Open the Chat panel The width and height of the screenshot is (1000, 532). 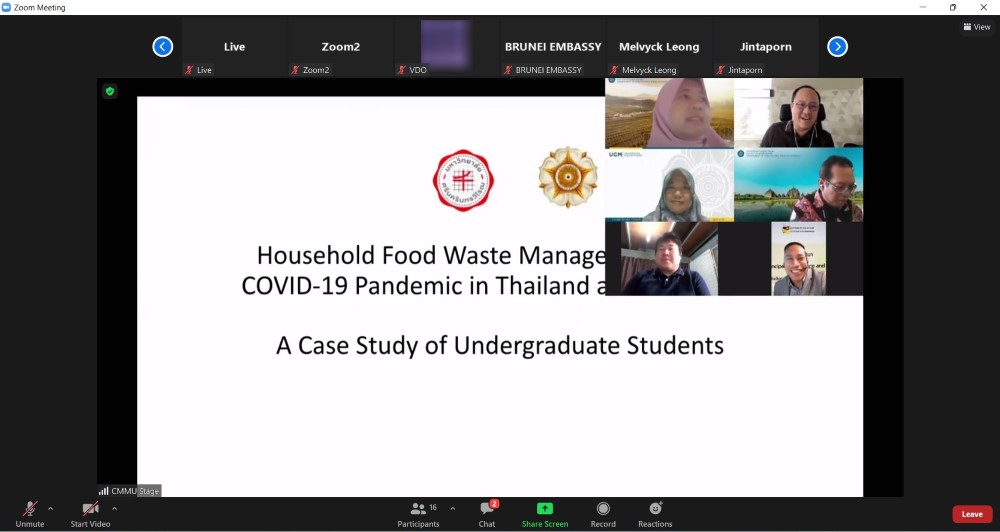tap(487, 509)
